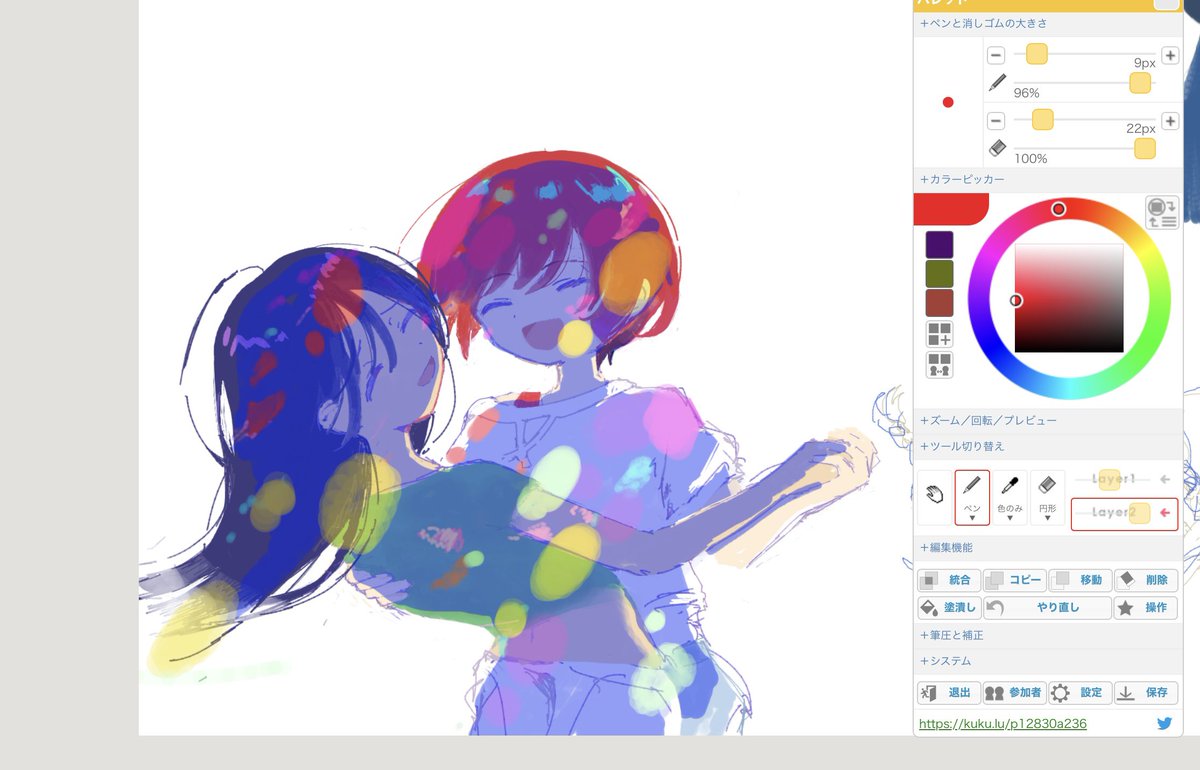The image size is (1200, 770).
Task: Collapse the ツール切り替え section
Action: [1047, 446]
